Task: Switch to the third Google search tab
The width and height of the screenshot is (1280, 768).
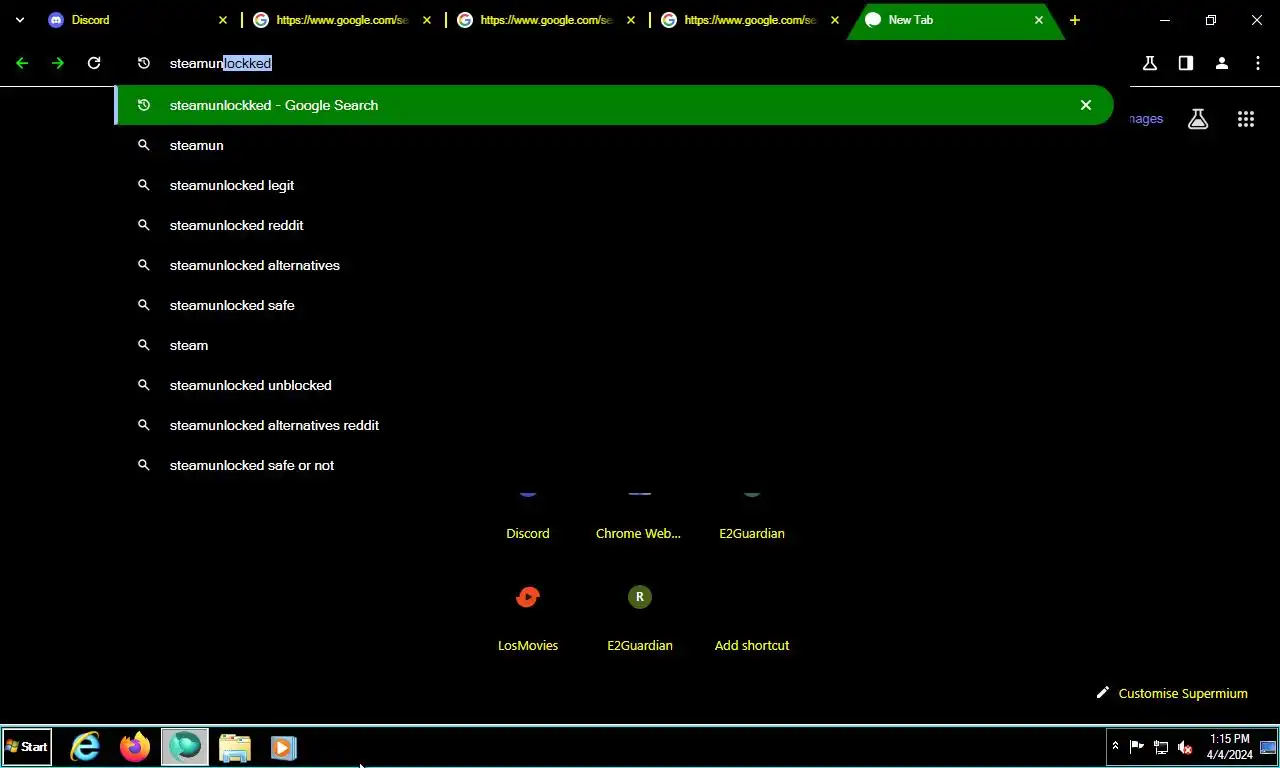Action: [x=751, y=20]
